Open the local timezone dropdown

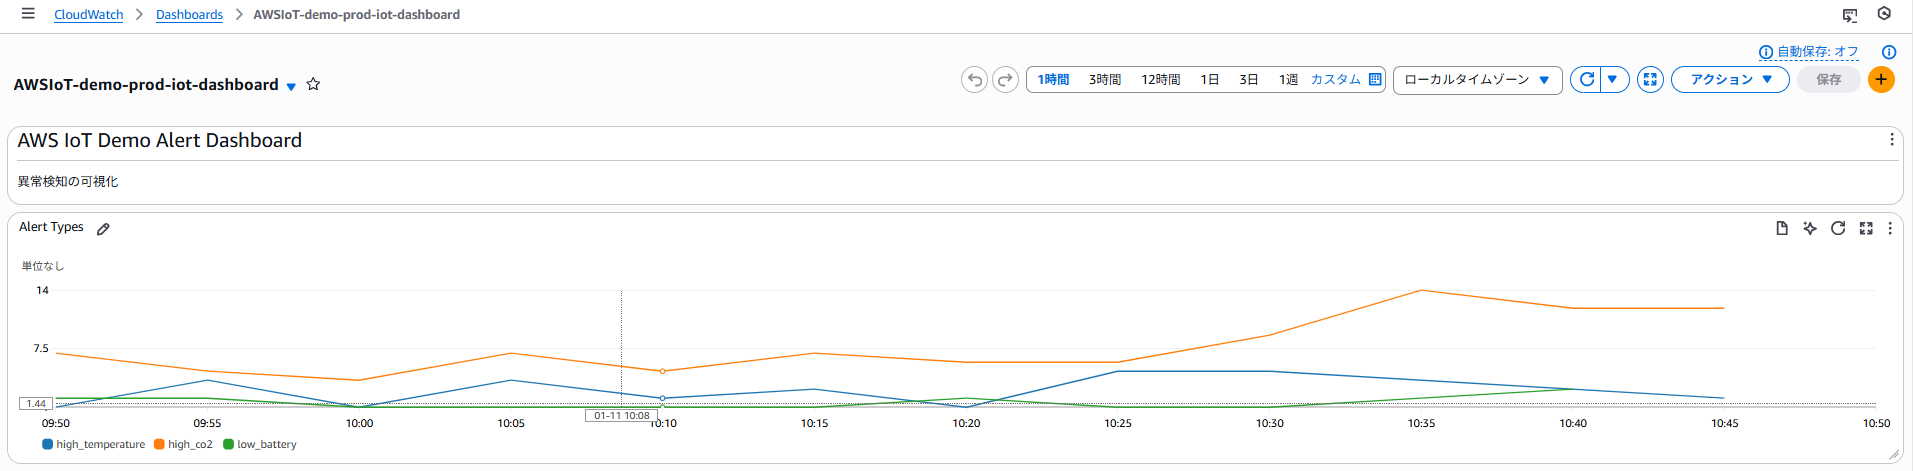click(1476, 80)
